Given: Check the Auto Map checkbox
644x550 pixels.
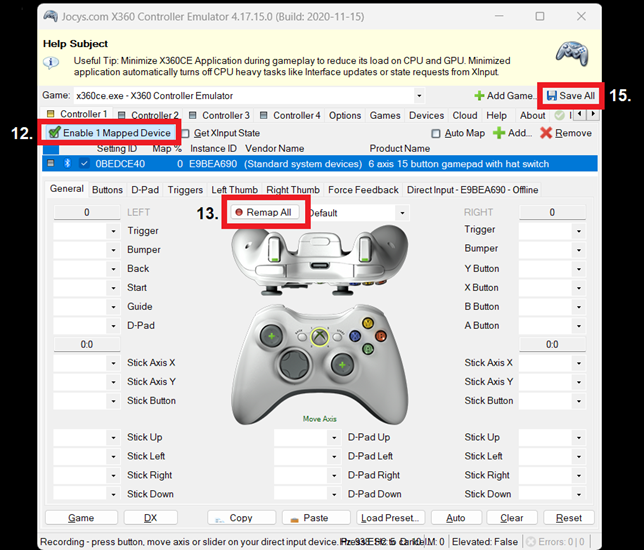Looking at the screenshot, I should point(436,133).
